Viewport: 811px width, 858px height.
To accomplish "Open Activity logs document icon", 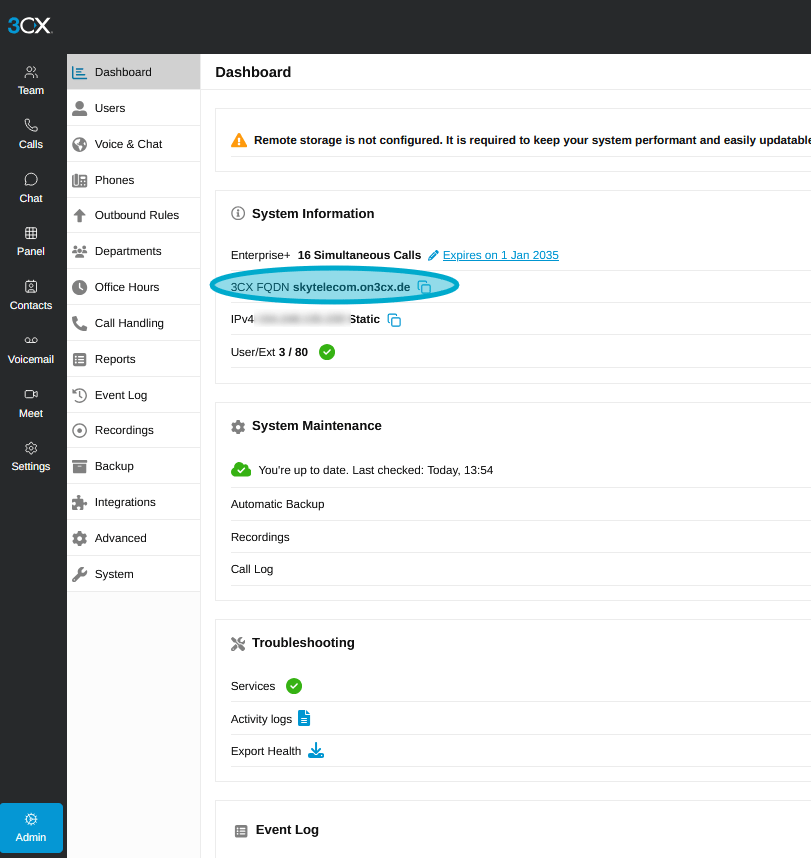I will (304, 718).
